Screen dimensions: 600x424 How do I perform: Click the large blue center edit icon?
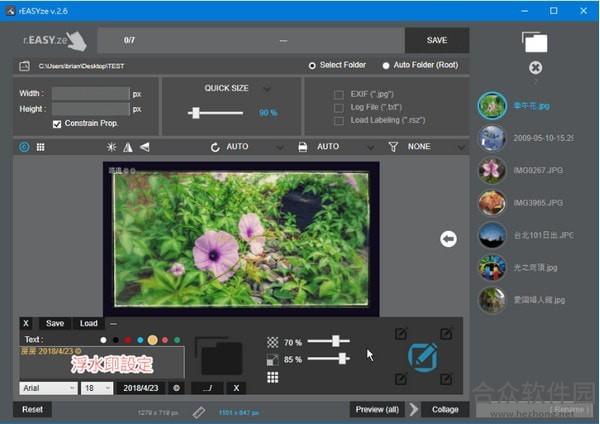423,357
